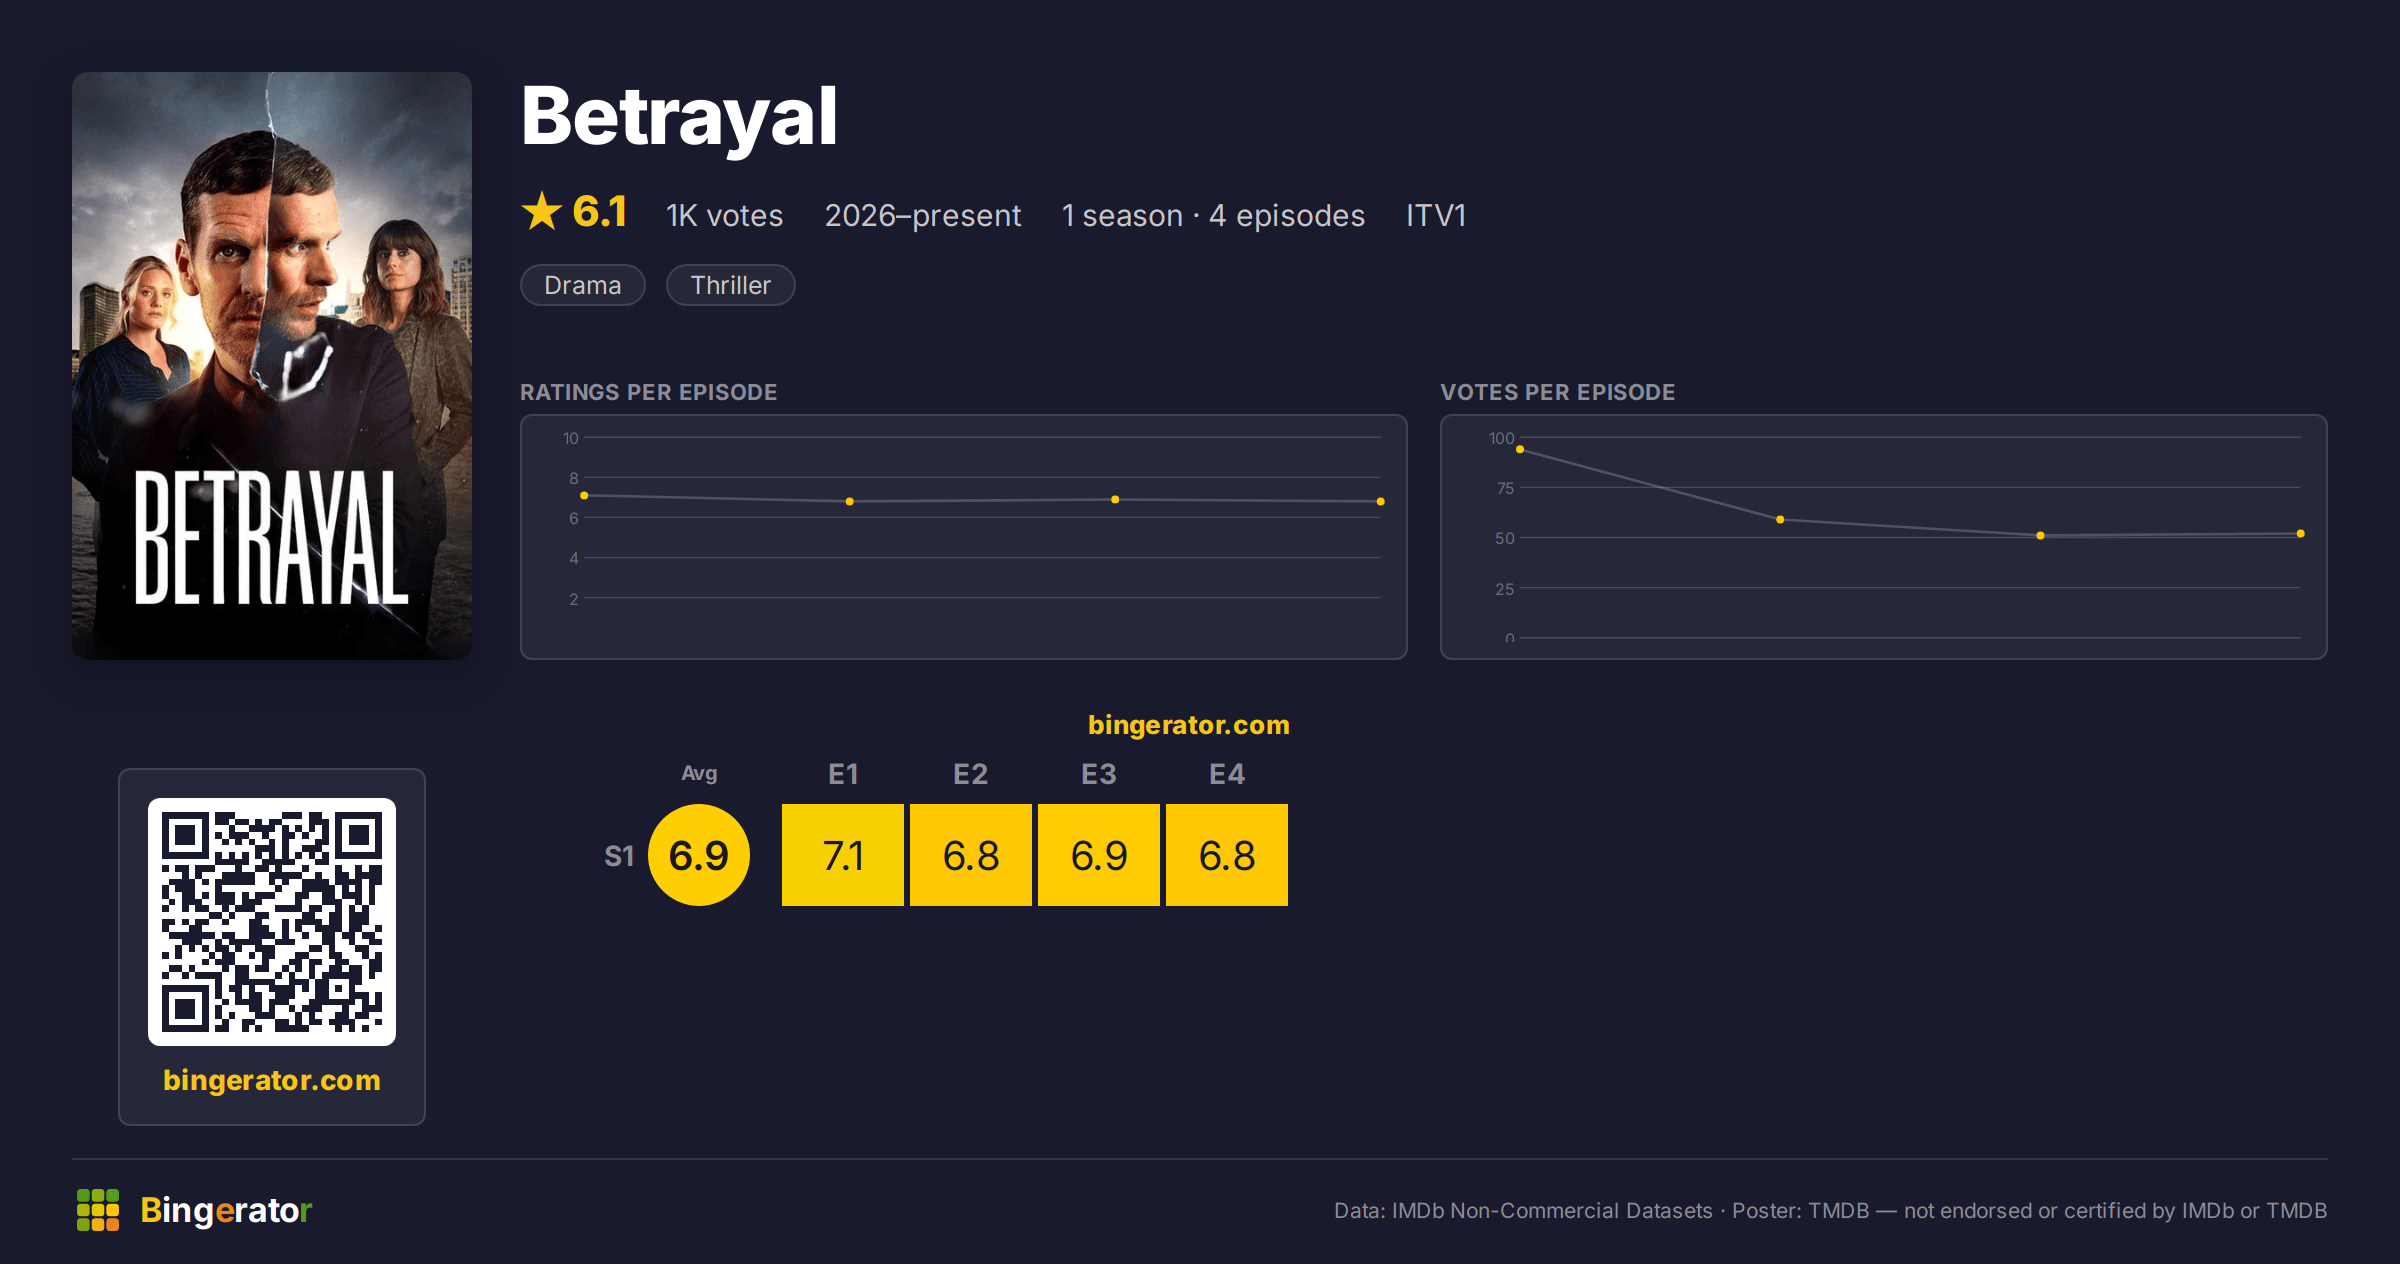Image resolution: width=2400 pixels, height=1266 pixels.
Task: Click last data point in ratings chart
Action: (x=1381, y=502)
